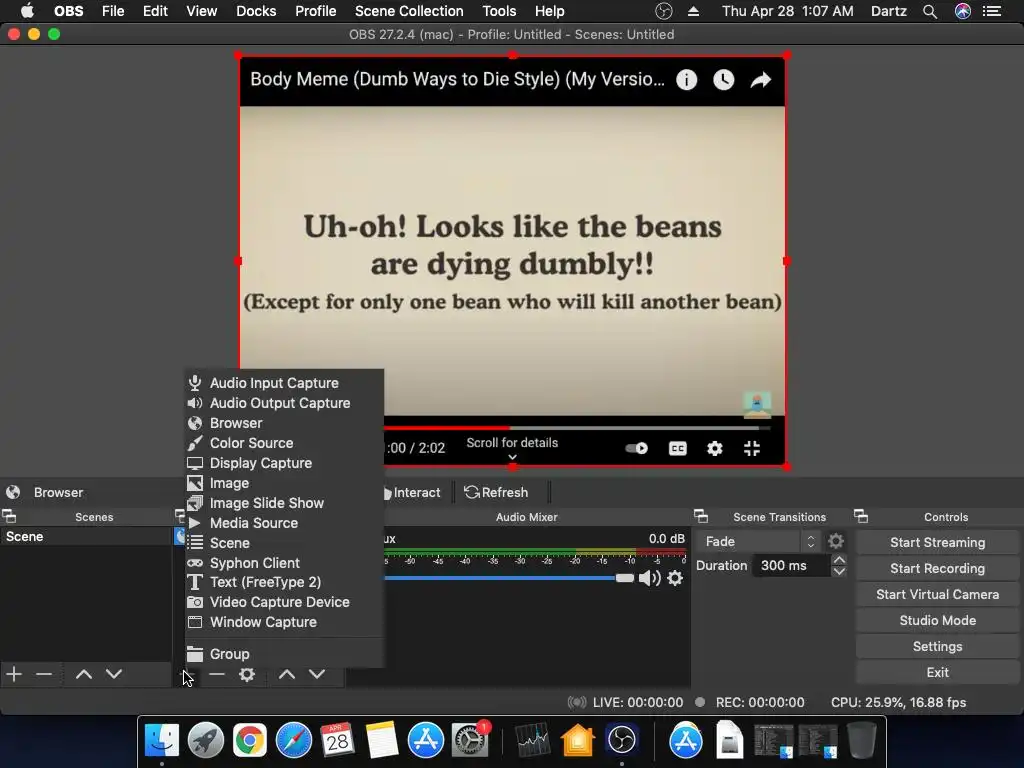The width and height of the screenshot is (1024, 768).
Task: Open the Profile menu
Action: 315,11
